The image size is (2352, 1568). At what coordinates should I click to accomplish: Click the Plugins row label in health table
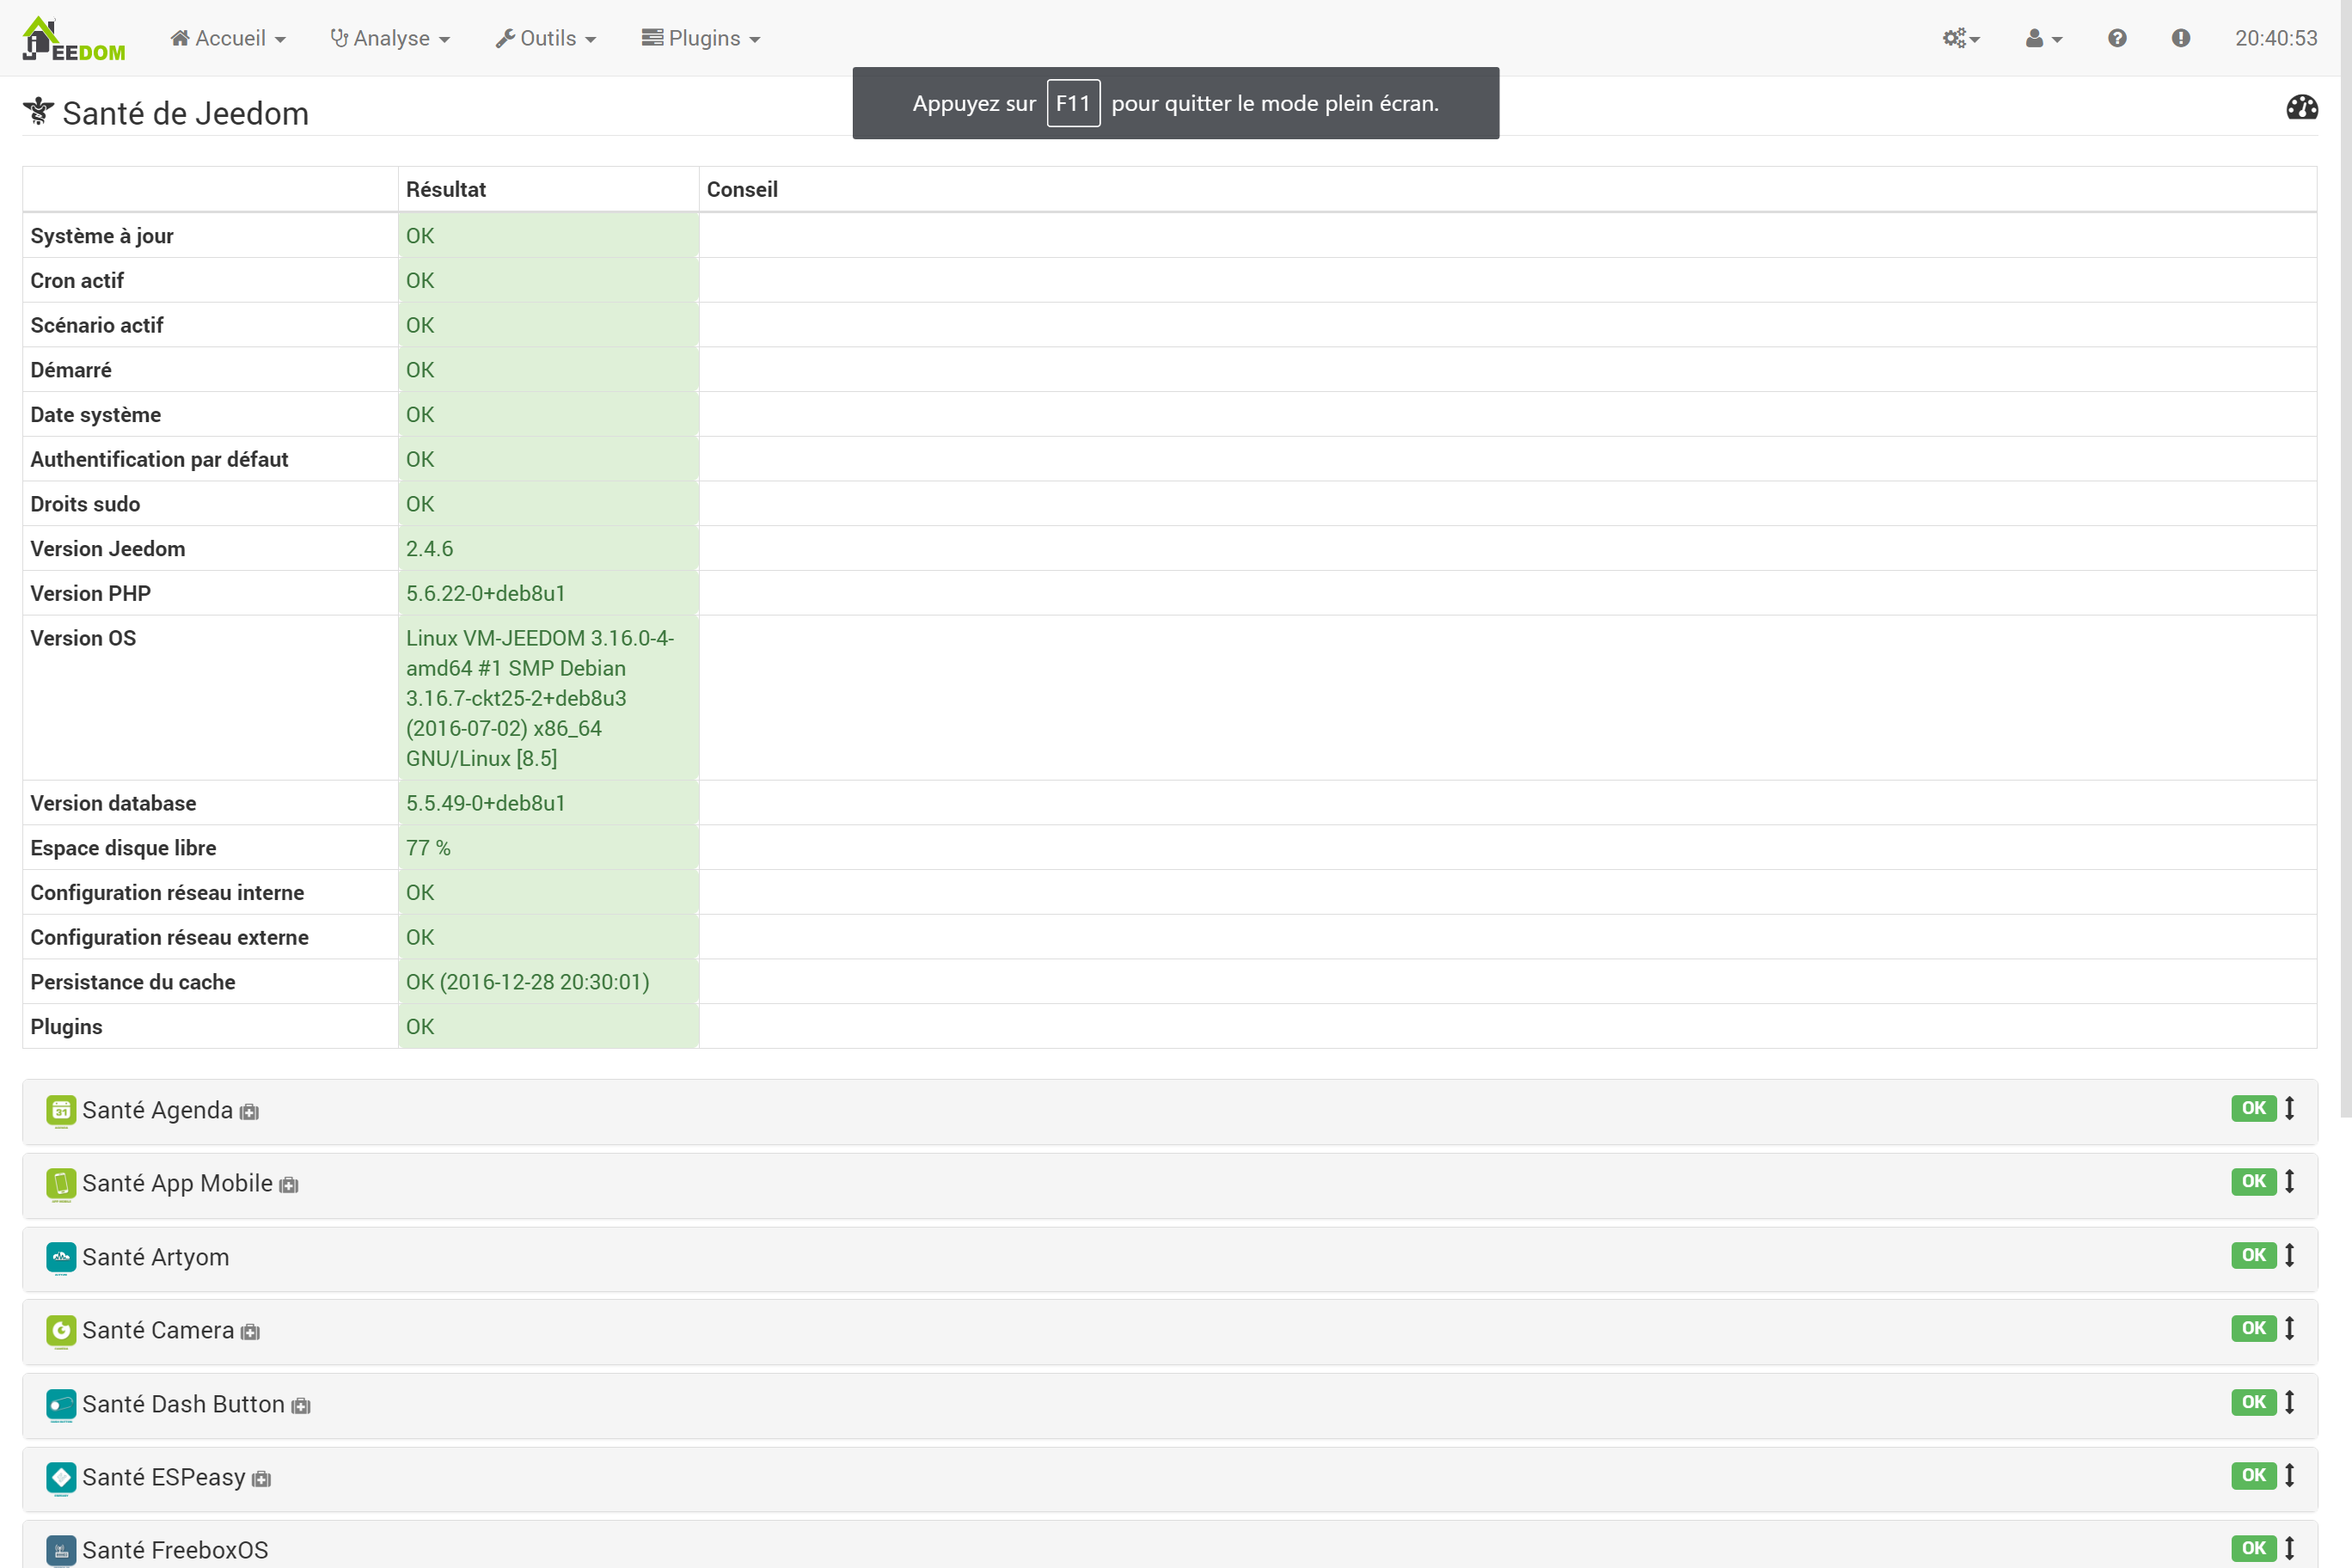[66, 1027]
